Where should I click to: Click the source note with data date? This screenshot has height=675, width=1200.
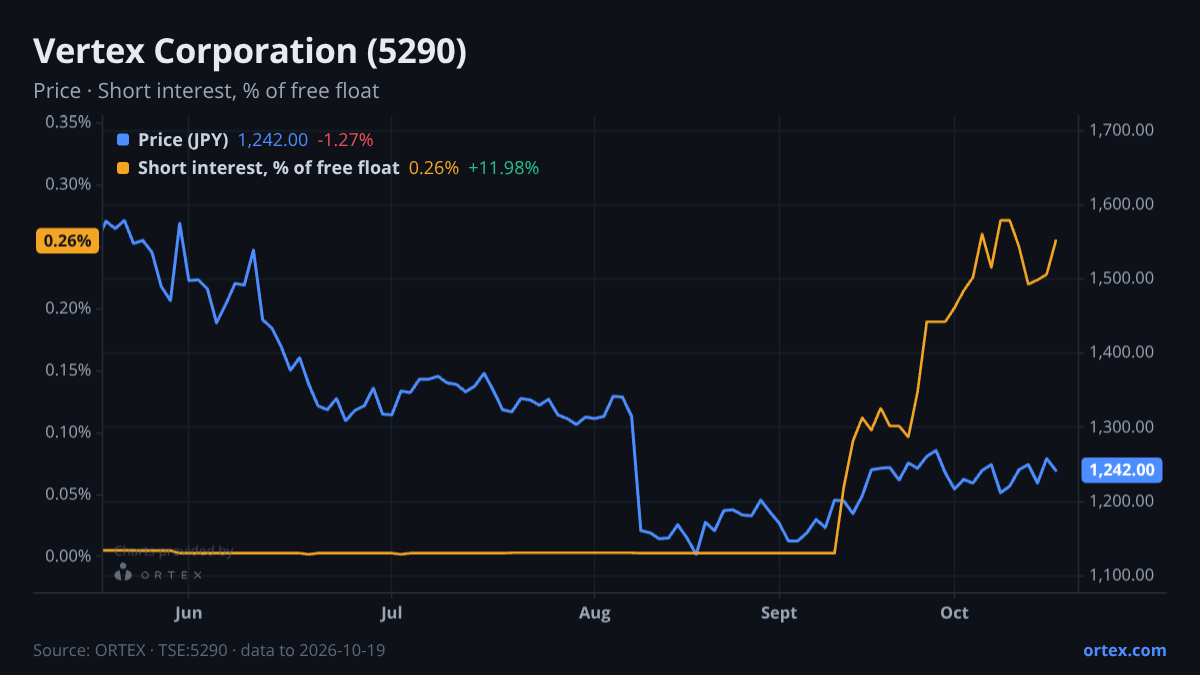209,650
